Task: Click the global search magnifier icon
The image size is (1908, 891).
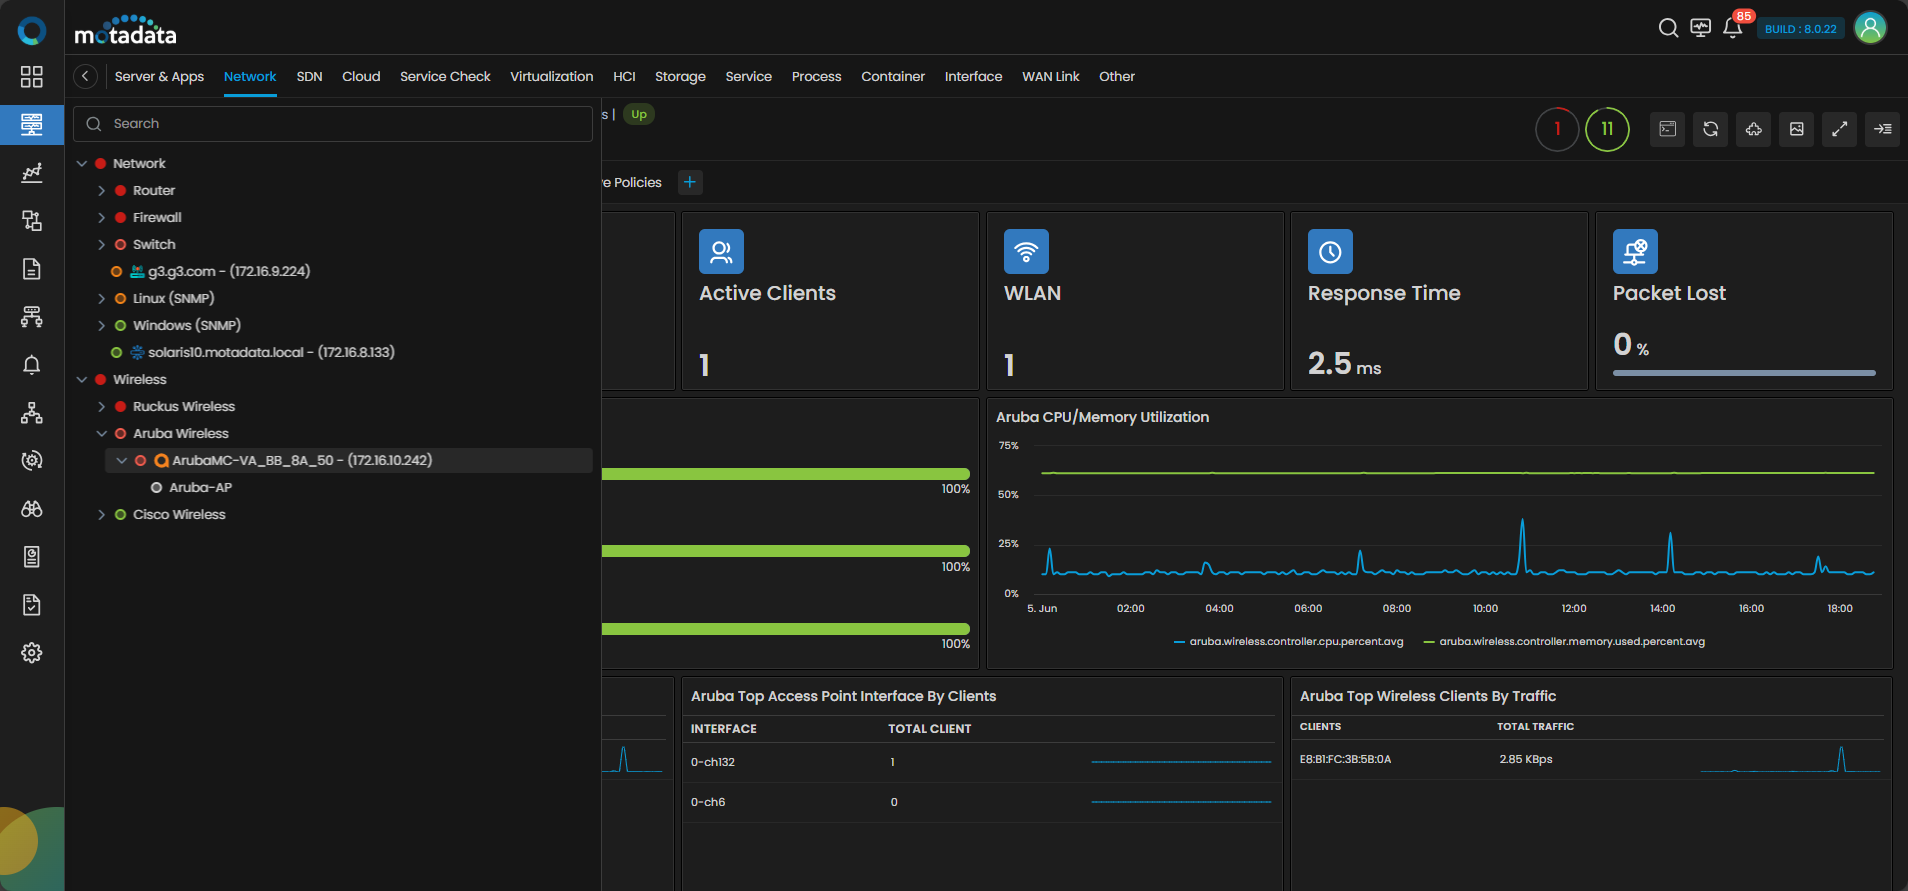Action: click(x=1668, y=28)
